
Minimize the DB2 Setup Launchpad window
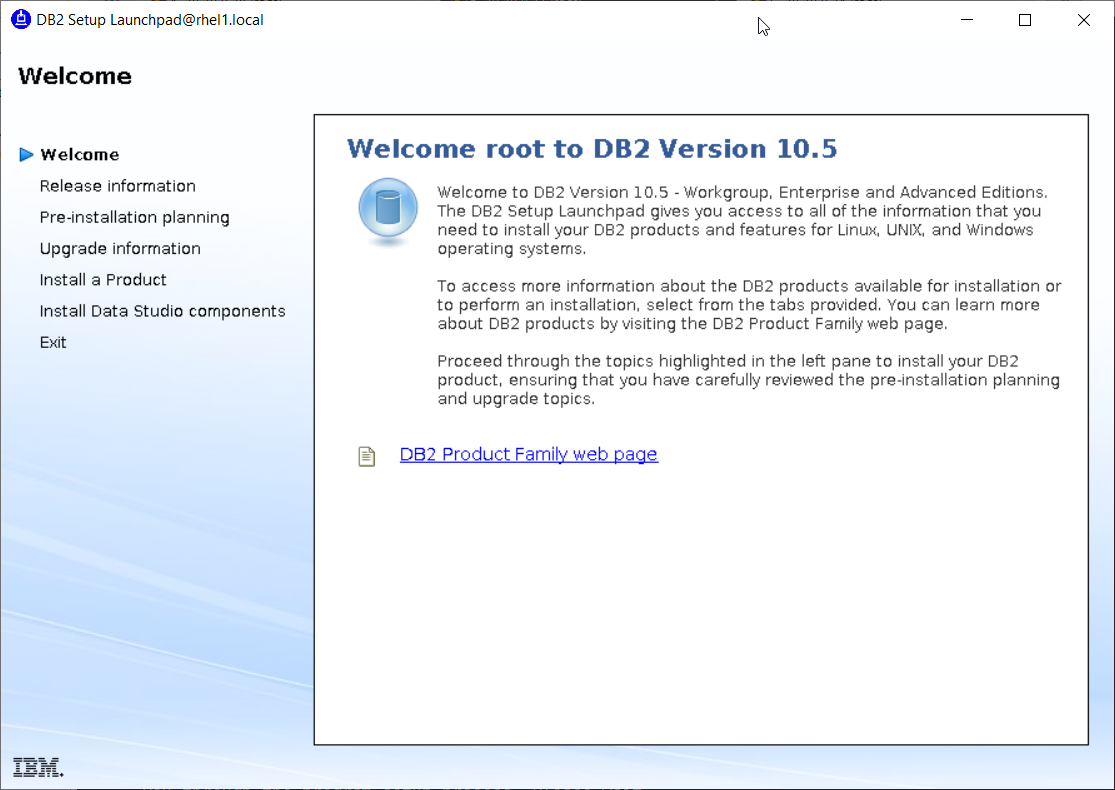(x=966, y=19)
